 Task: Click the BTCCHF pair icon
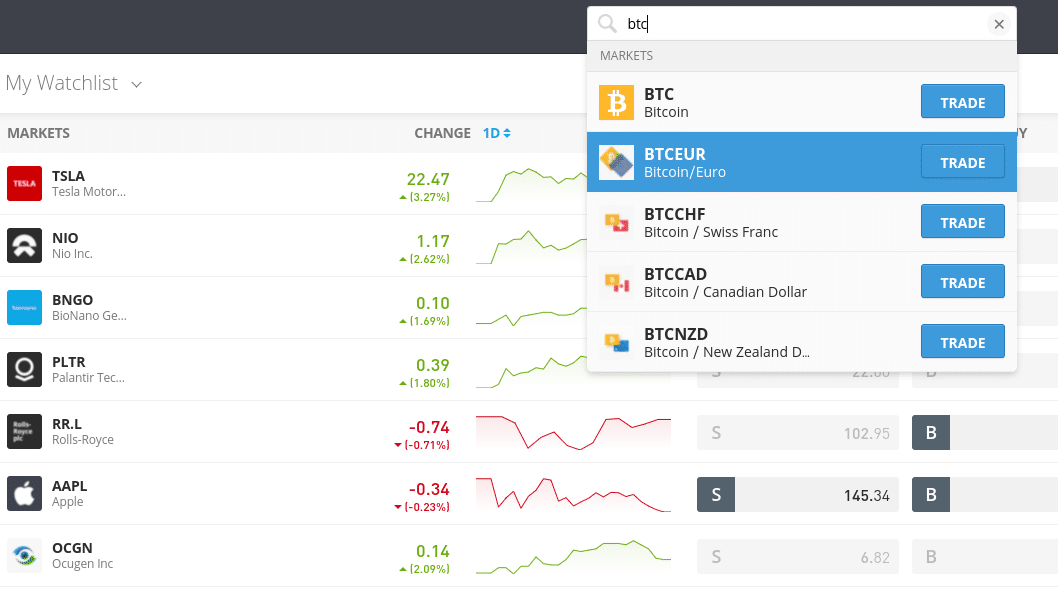(x=616, y=223)
